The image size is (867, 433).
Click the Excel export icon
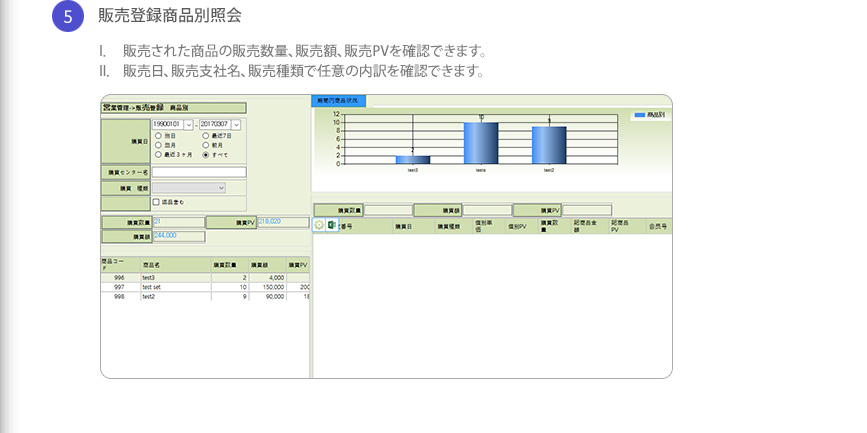coord(332,225)
